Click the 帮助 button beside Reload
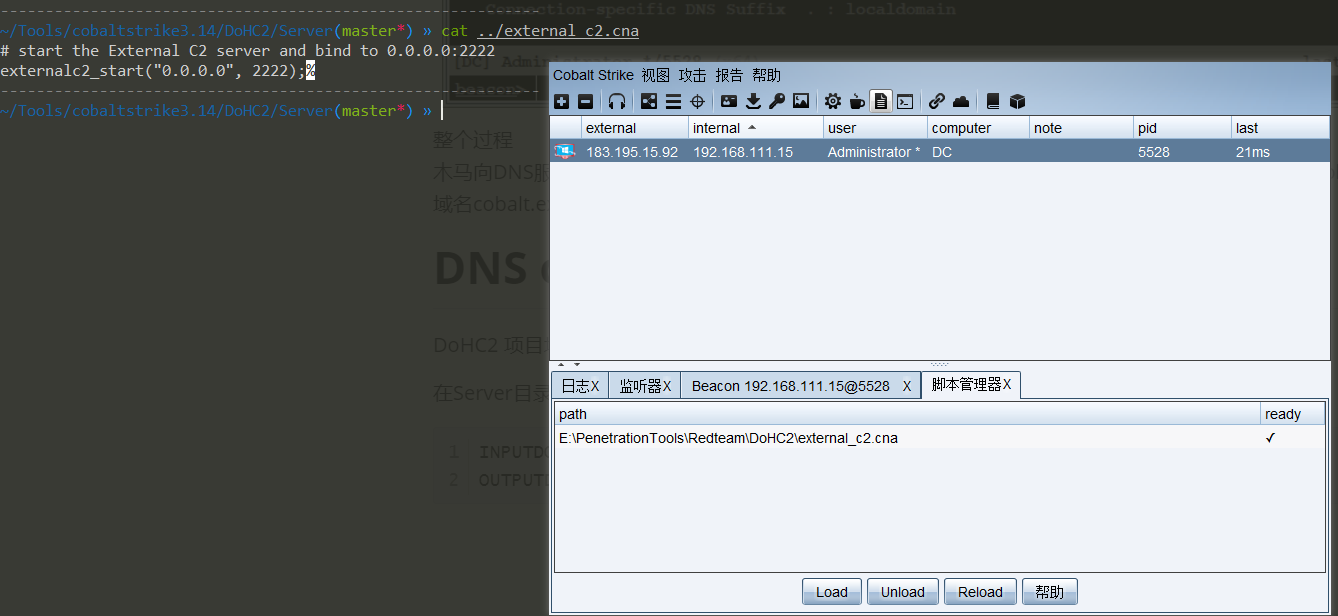1338x616 pixels. tap(1050, 592)
